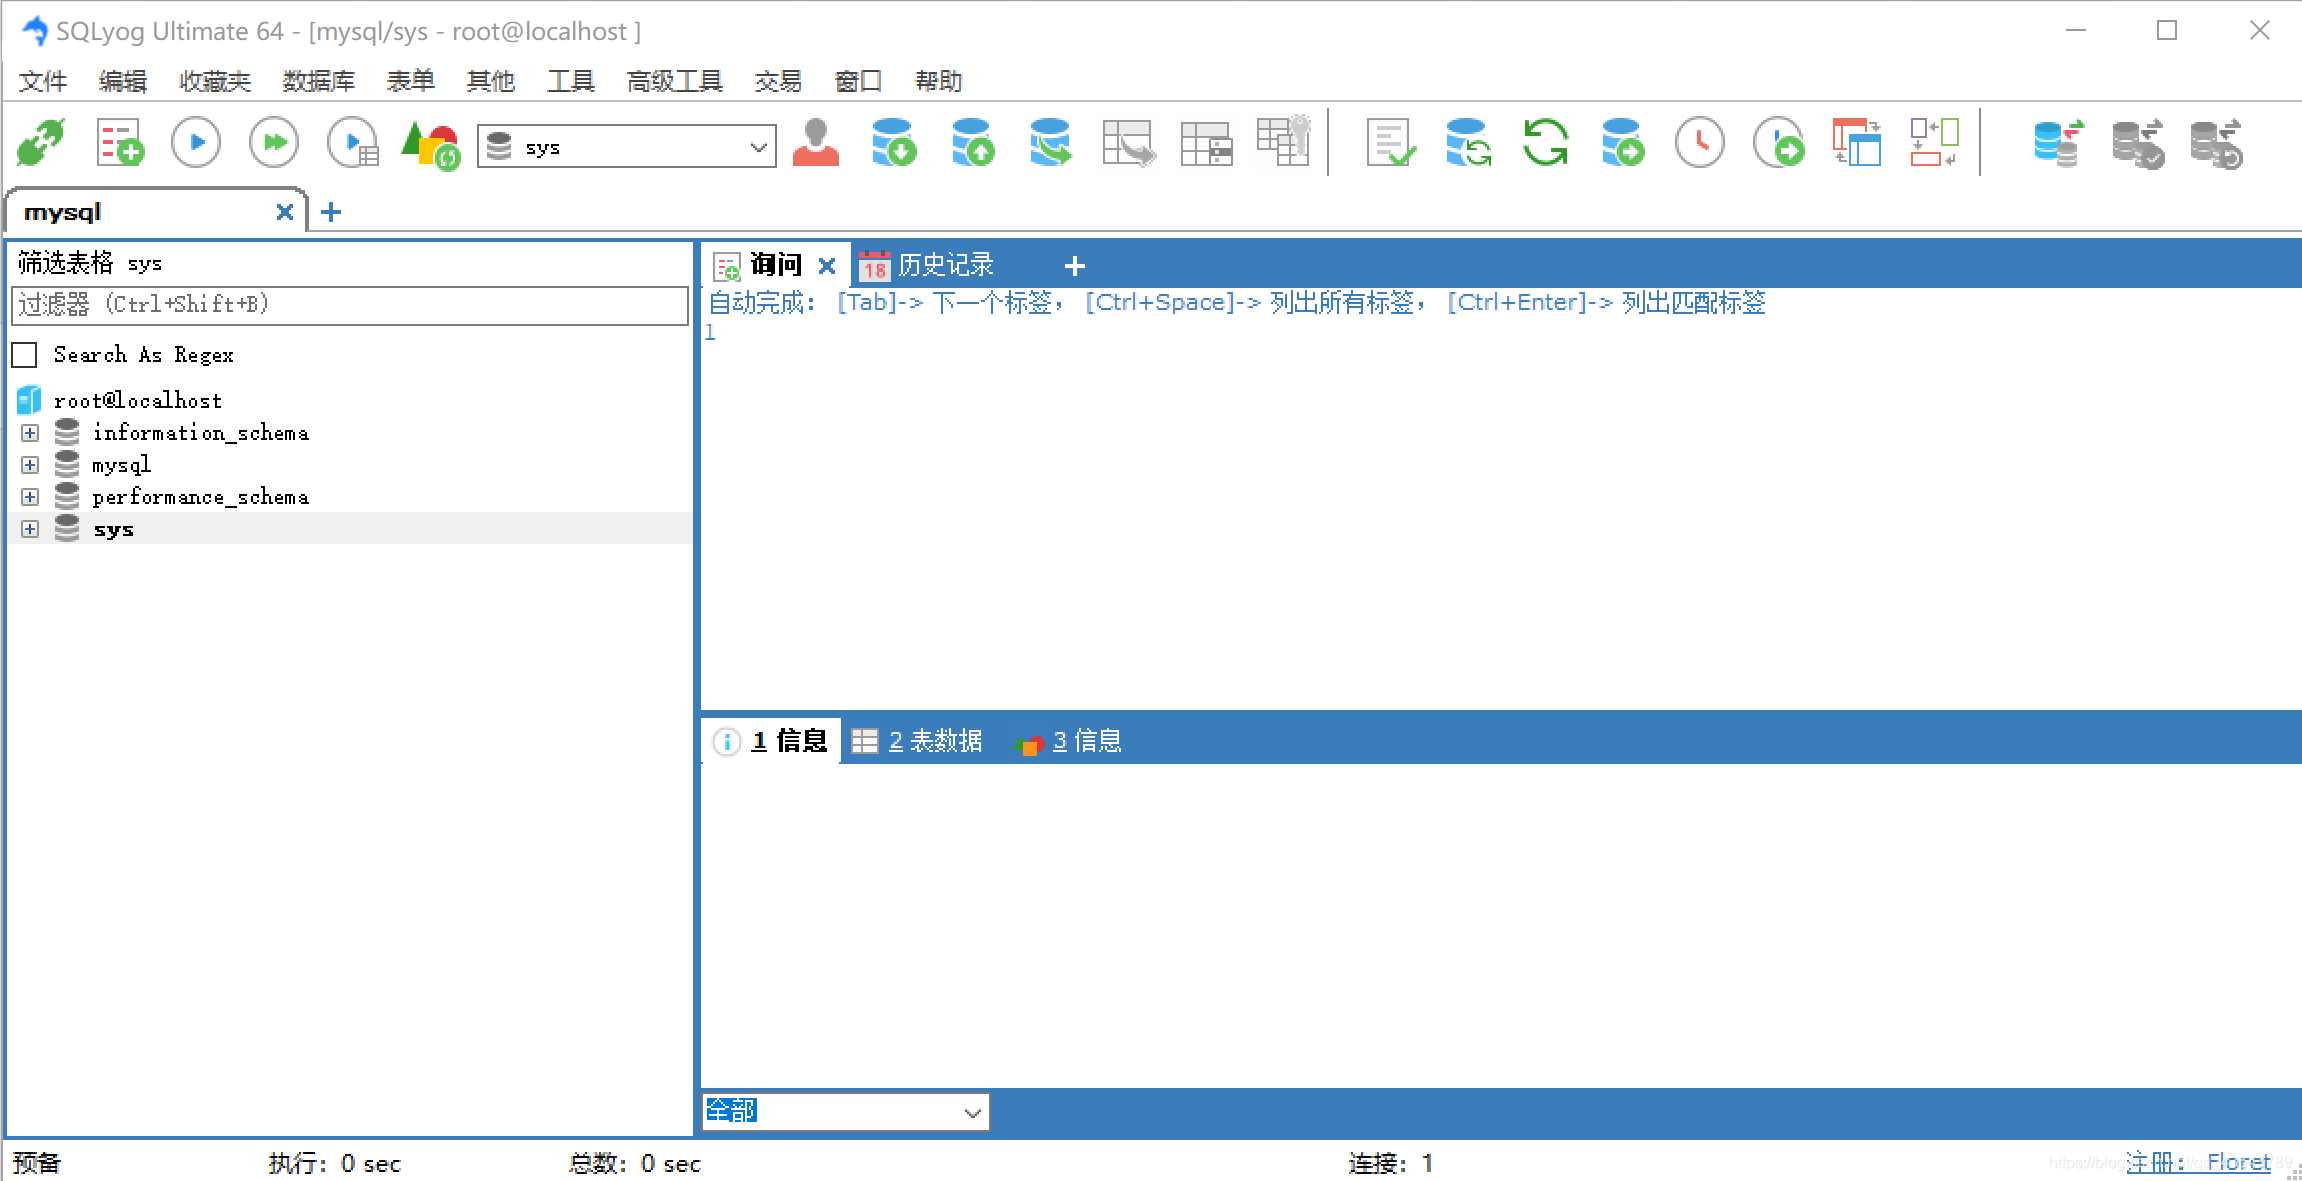Screen dimensions: 2302x1181
Task: Switch to the 3 信息 tab
Action: pyautogui.click(x=1069, y=741)
